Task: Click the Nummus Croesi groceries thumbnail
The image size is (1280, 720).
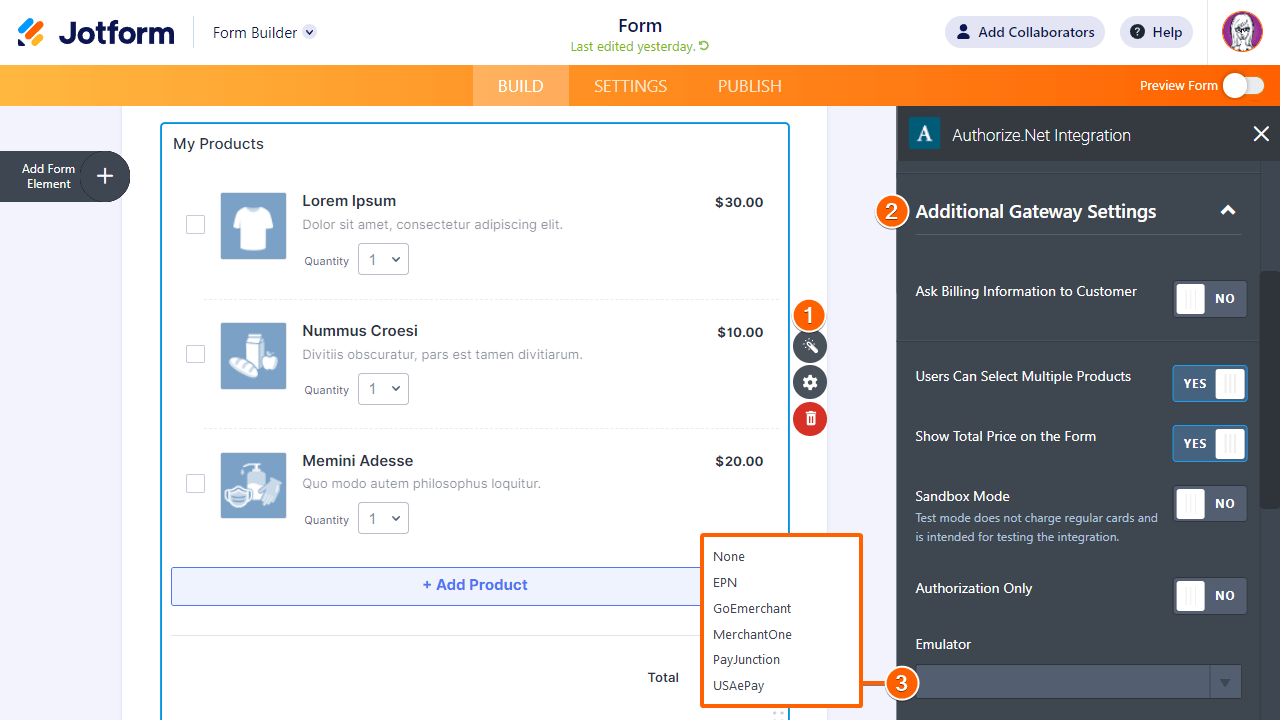Action: pos(253,356)
